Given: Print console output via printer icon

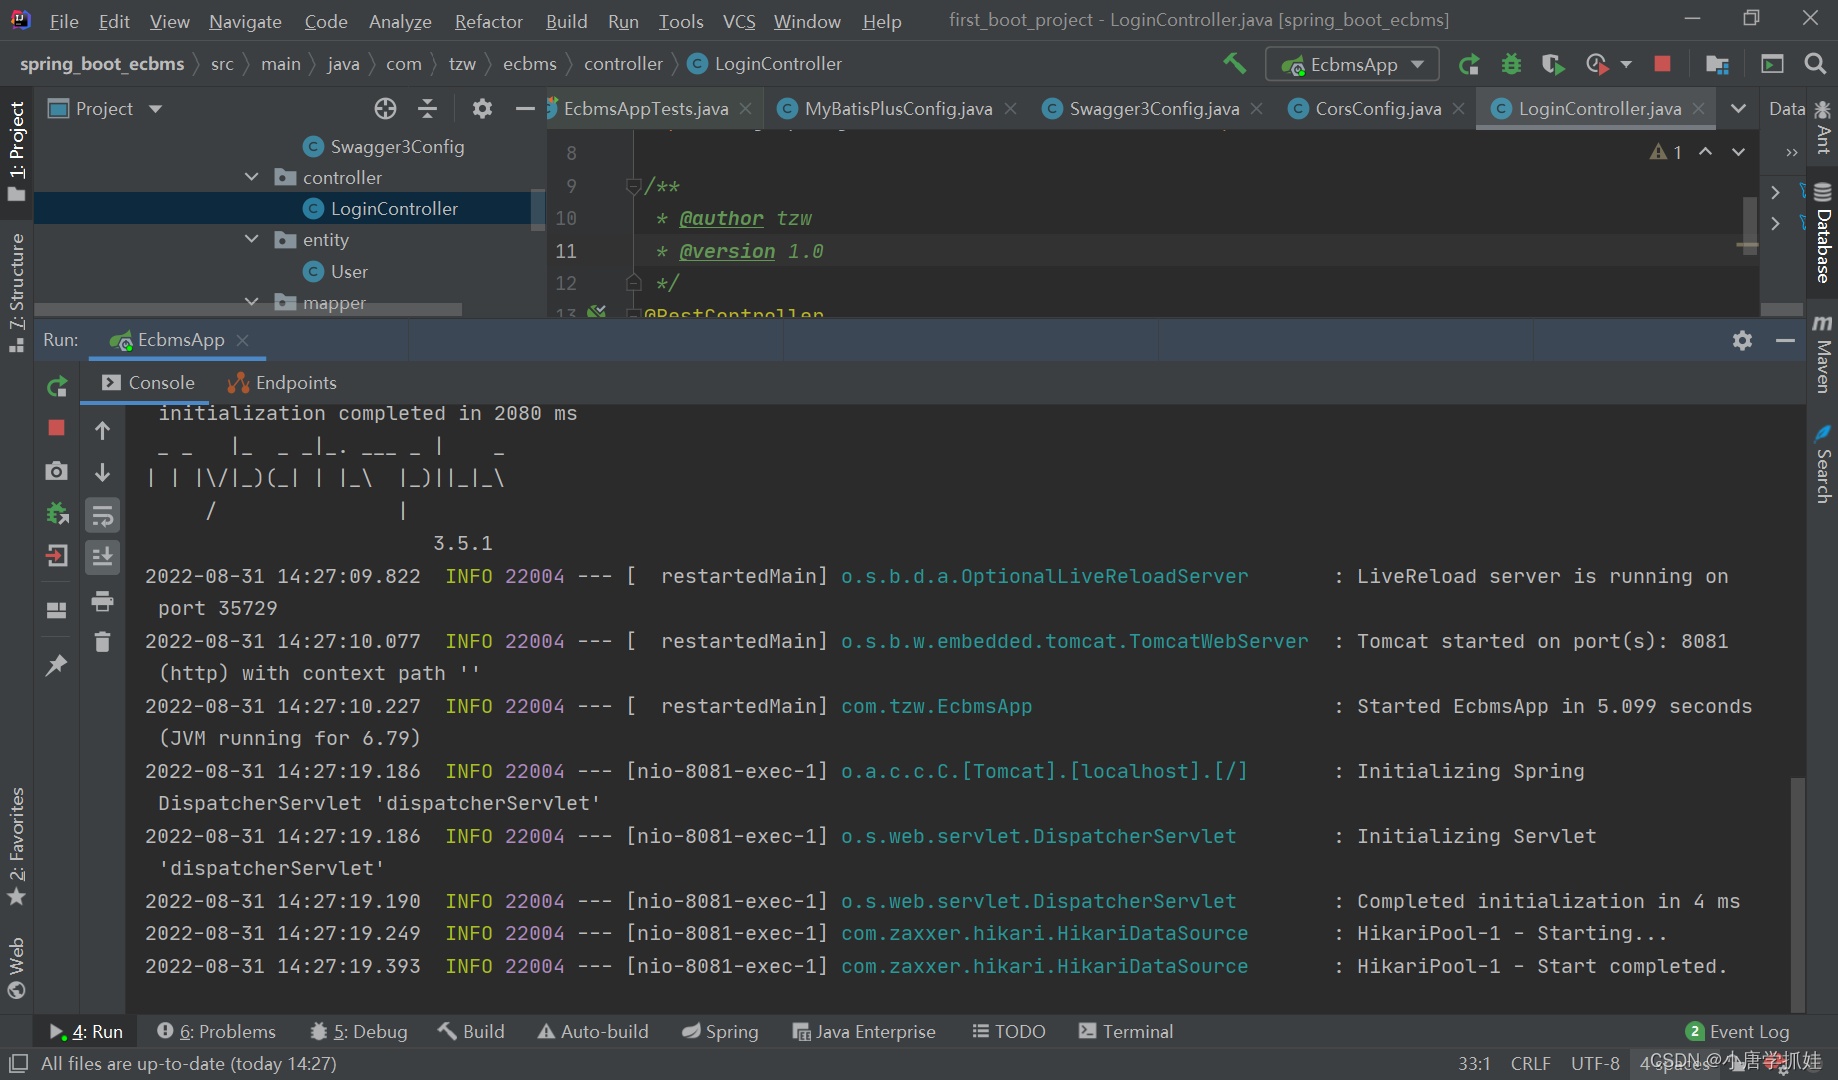Looking at the screenshot, I should [x=102, y=600].
